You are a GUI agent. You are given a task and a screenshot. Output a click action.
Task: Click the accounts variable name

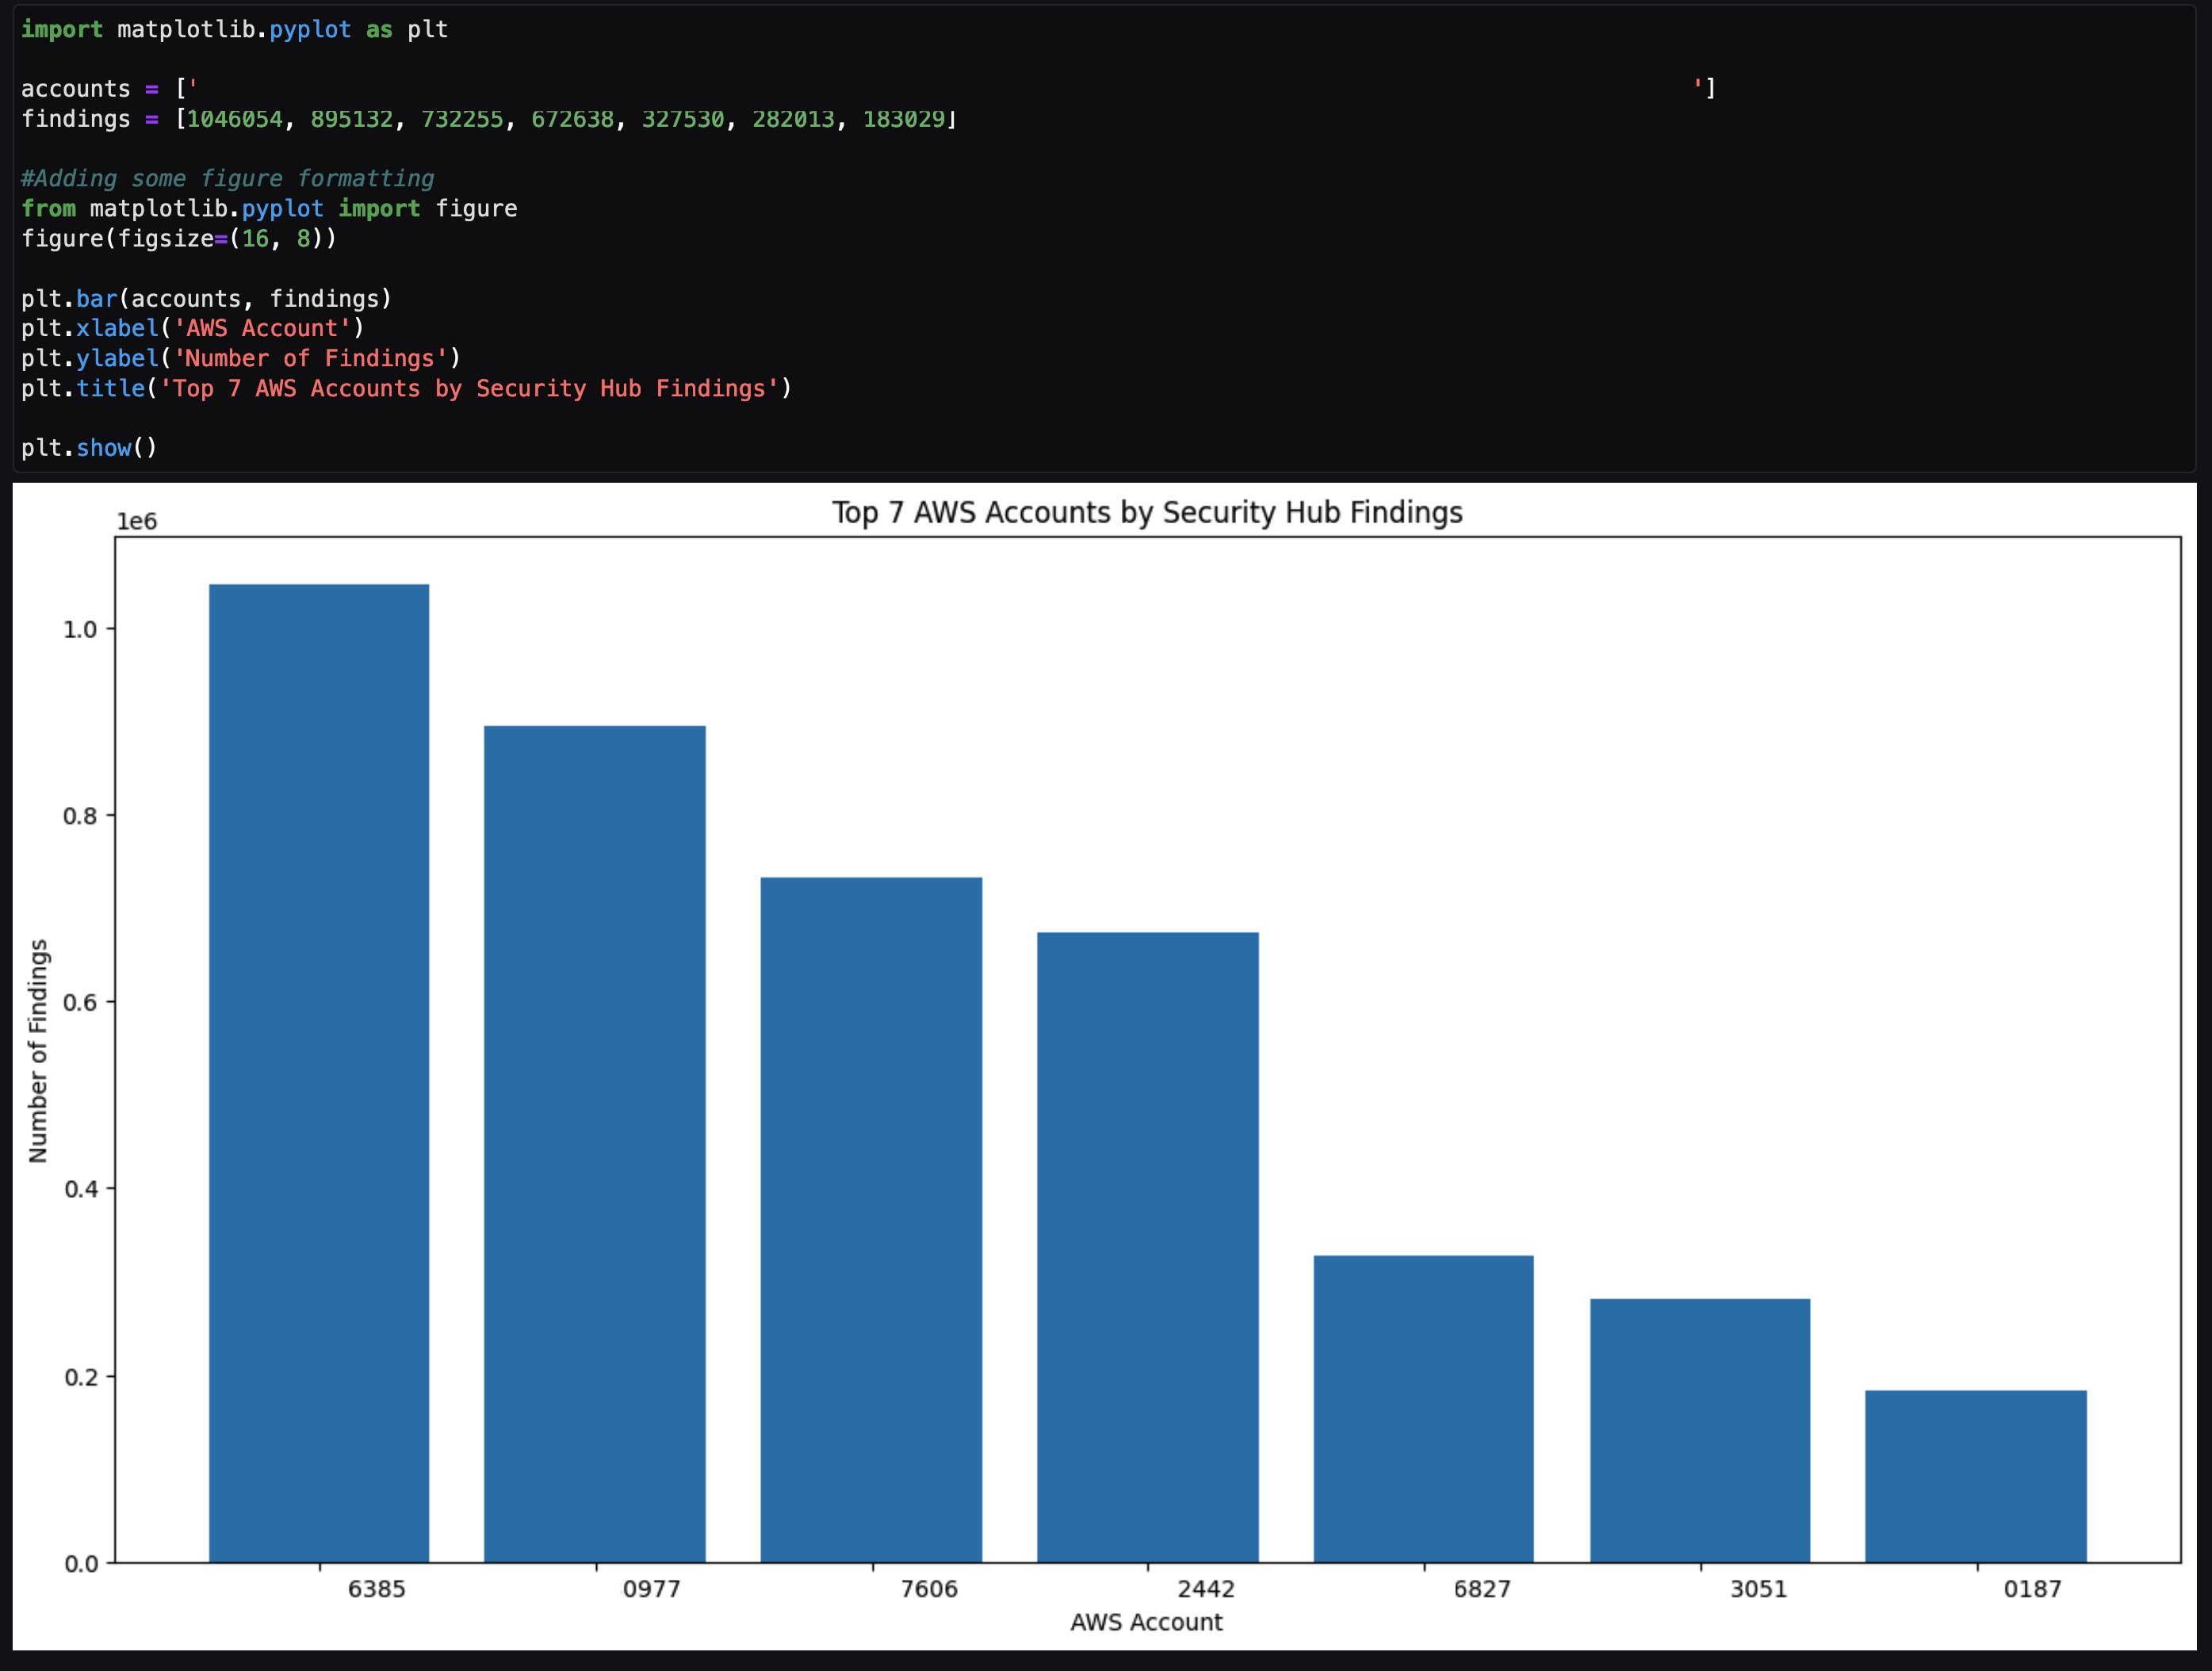pyautogui.click(x=75, y=88)
